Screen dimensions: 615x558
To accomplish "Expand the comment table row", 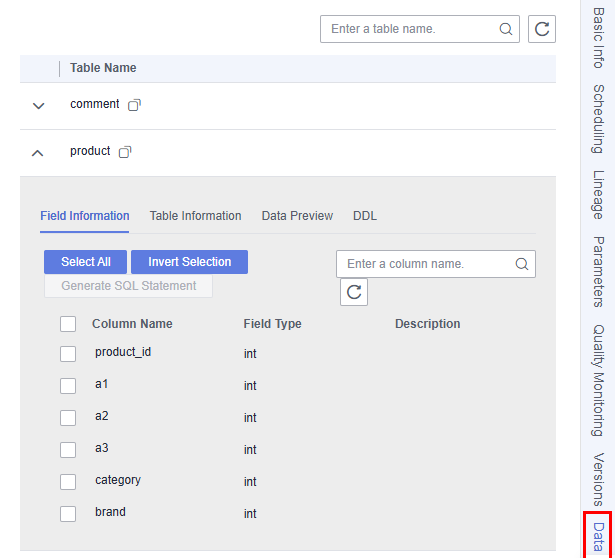I will 38,106.
